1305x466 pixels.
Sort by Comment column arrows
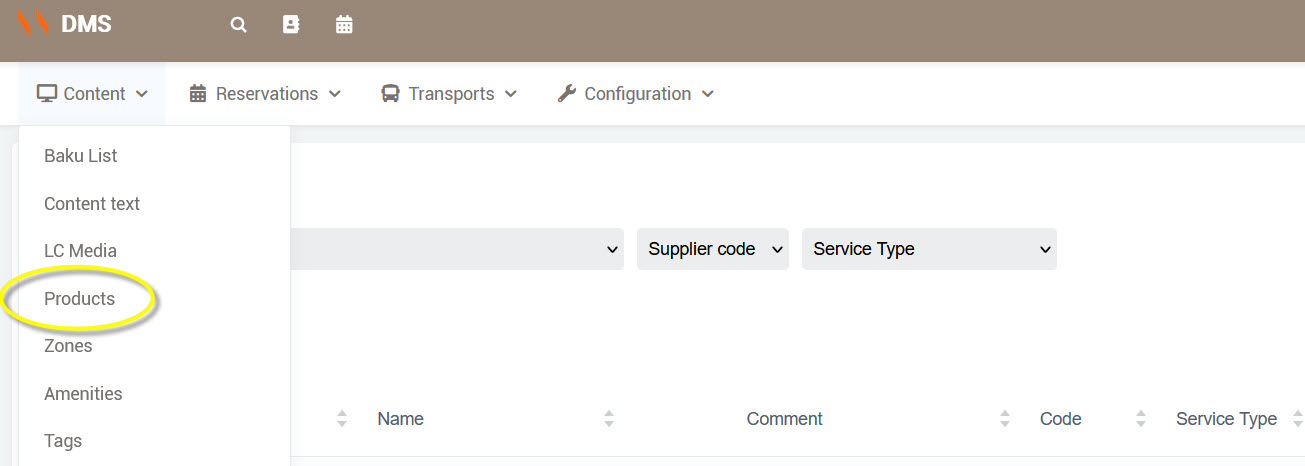tap(1005, 419)
